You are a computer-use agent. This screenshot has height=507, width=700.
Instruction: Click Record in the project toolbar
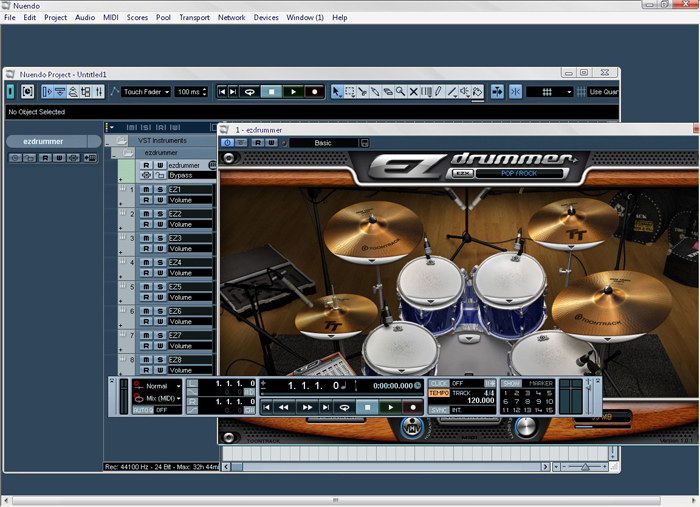pos(314,92)
